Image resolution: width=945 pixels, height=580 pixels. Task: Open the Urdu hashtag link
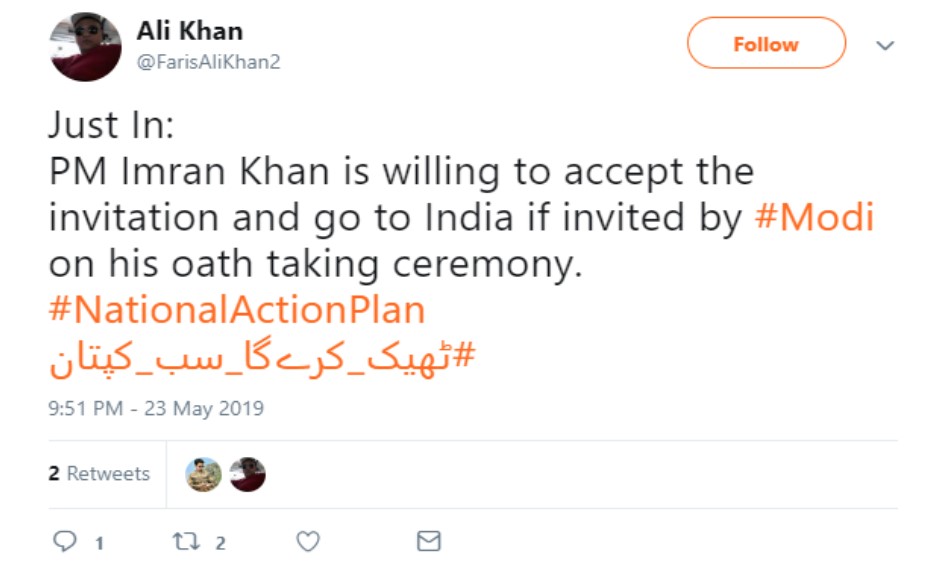point(260,358)
